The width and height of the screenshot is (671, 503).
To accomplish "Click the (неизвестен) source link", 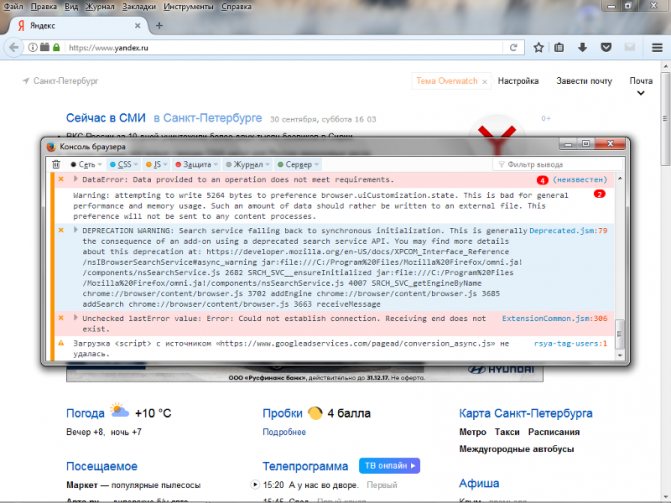I will 580,180.
